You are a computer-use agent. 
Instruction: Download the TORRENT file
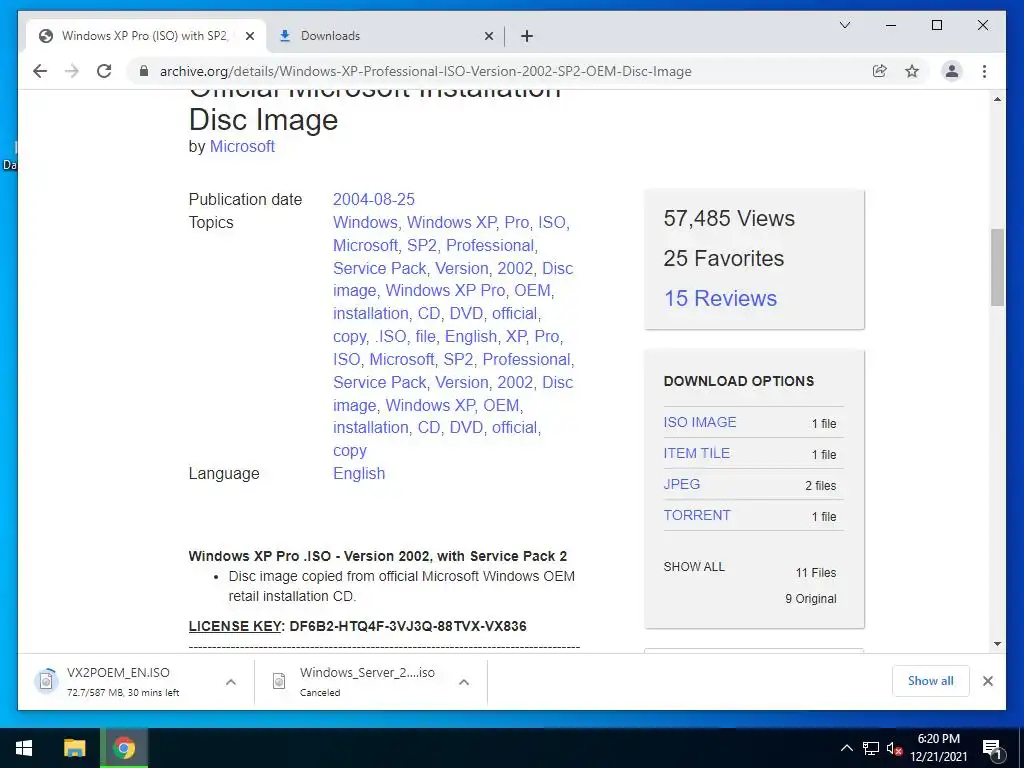(x=697, y=515)
